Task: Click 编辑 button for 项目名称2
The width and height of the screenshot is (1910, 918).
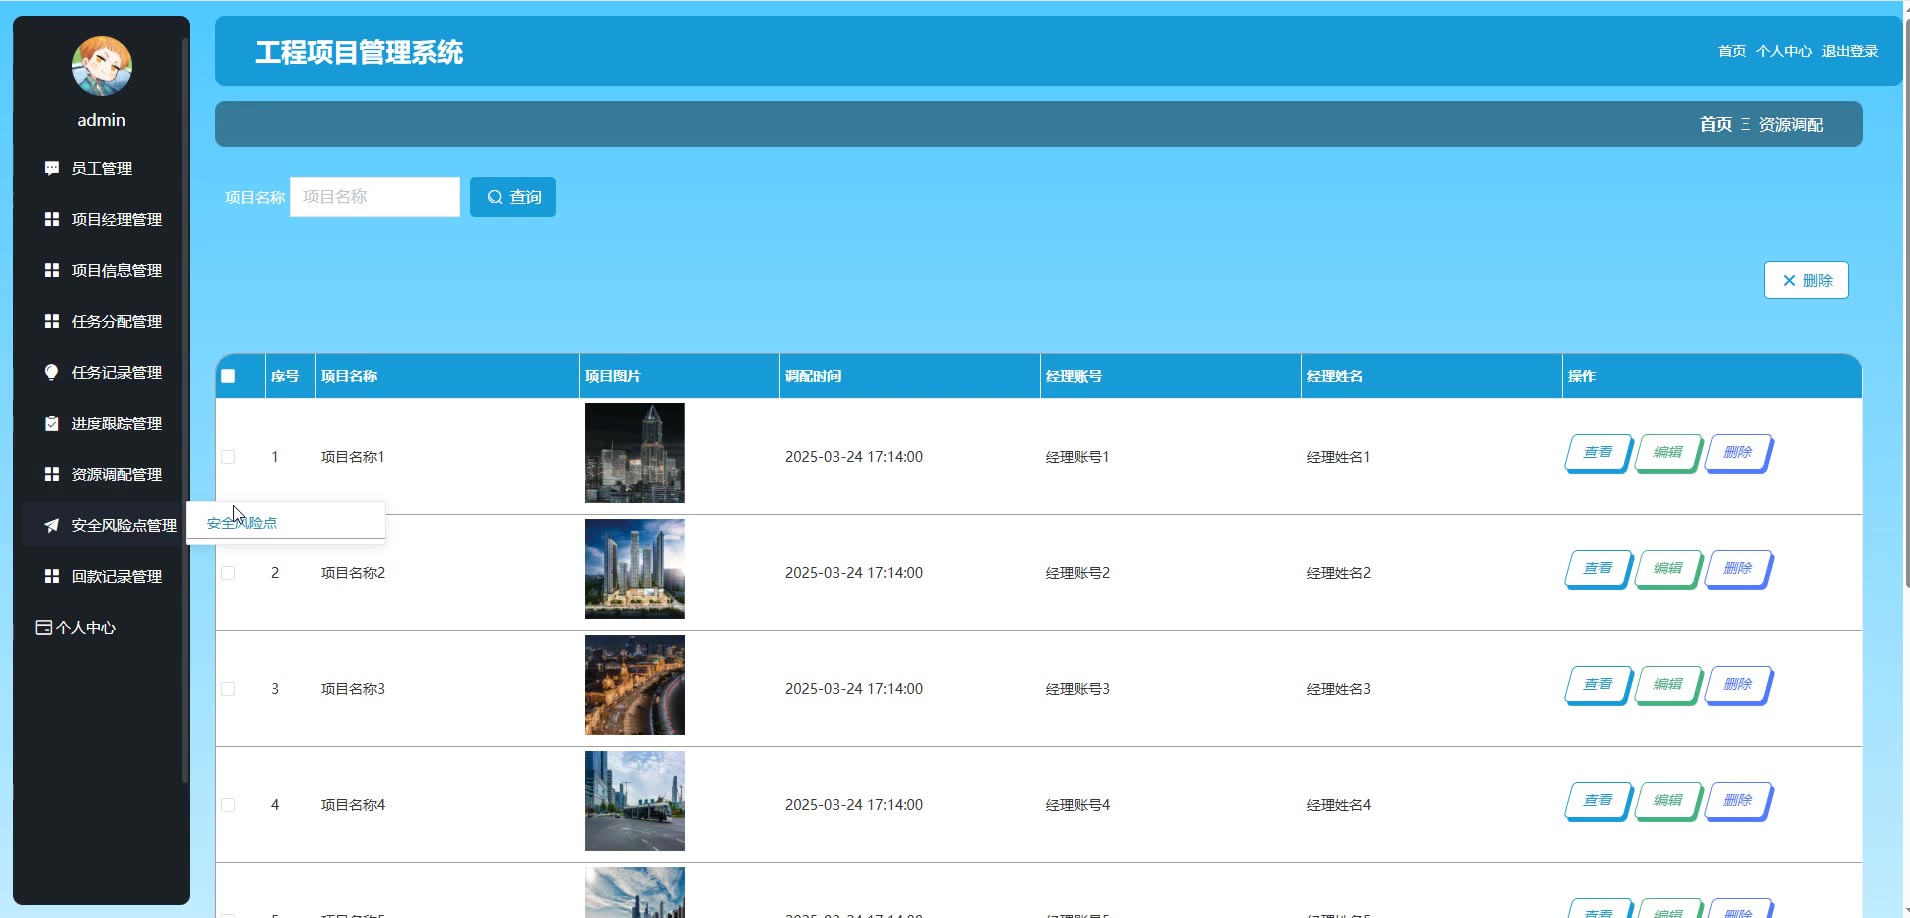Action: tap(1667, 568)
